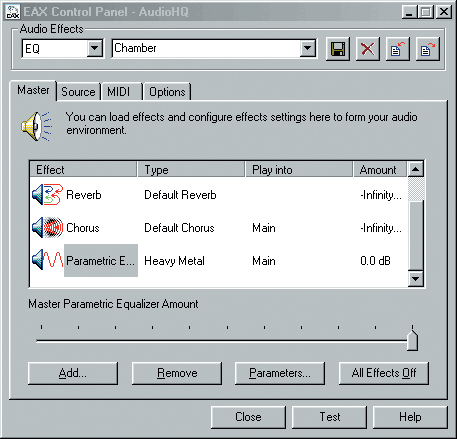Click the Effect column header
Screen dimensions: 457x439
pyautogui.click(x=83, y=170)
